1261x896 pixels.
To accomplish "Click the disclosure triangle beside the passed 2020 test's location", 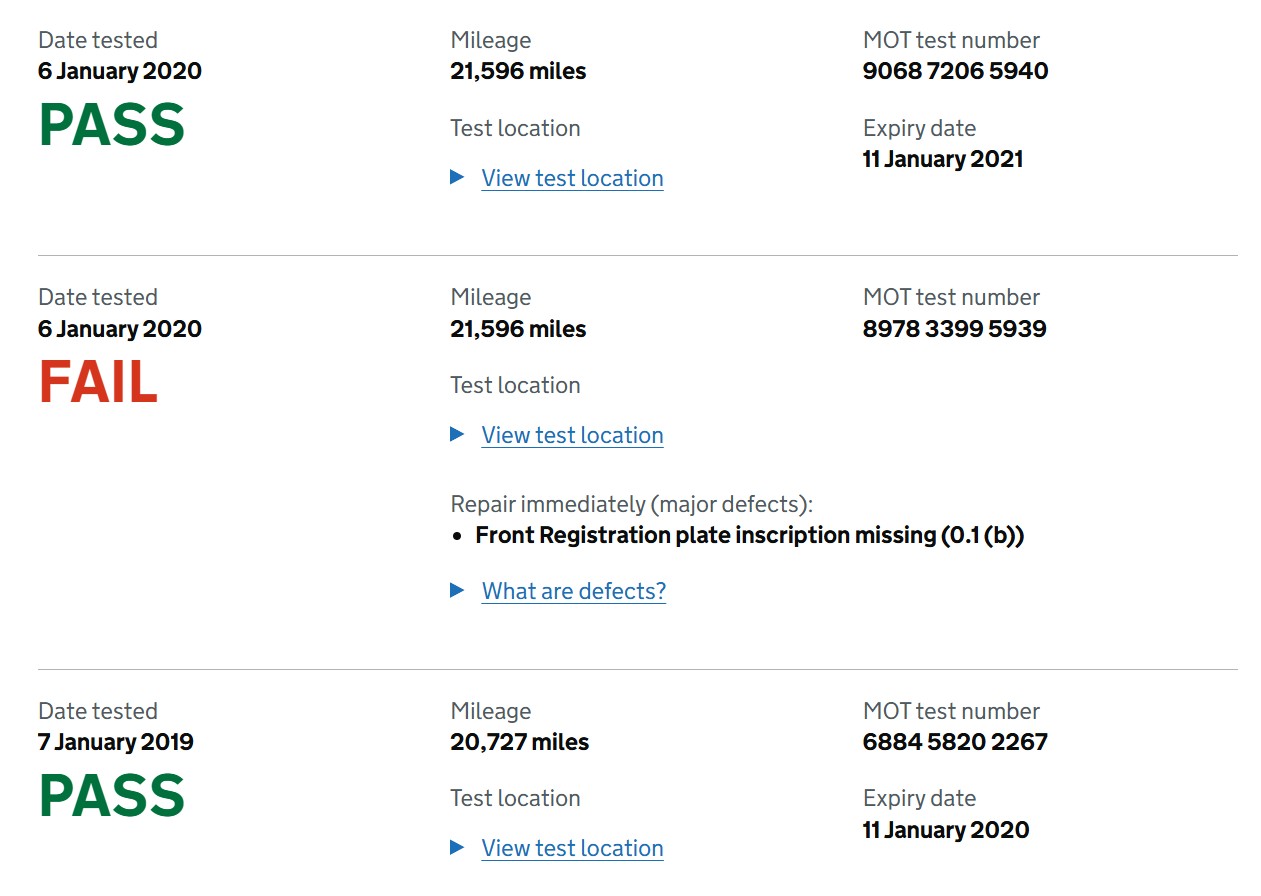I will coord(457,177).
